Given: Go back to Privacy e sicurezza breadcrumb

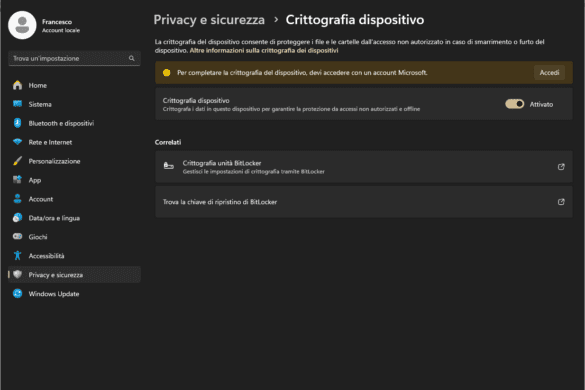Looking at the screenshot, I should pos(209,20).
